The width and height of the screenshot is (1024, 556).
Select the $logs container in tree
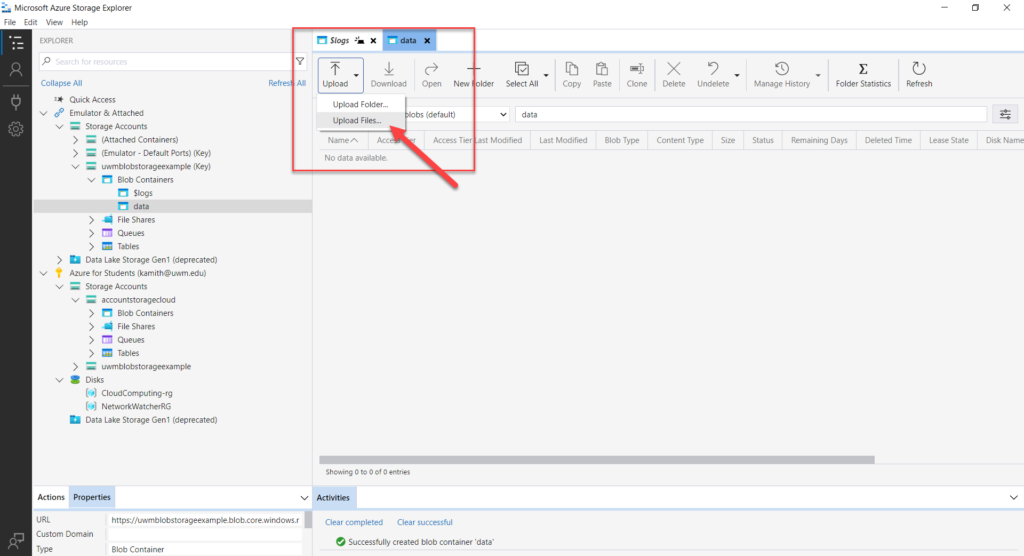[x=142, y=193]
